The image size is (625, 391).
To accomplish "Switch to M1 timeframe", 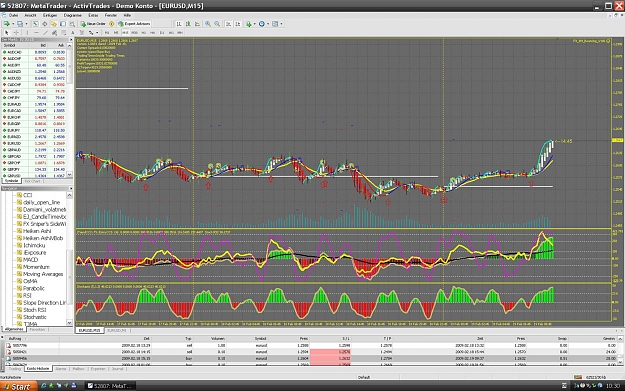I will (x=107, y=32).
